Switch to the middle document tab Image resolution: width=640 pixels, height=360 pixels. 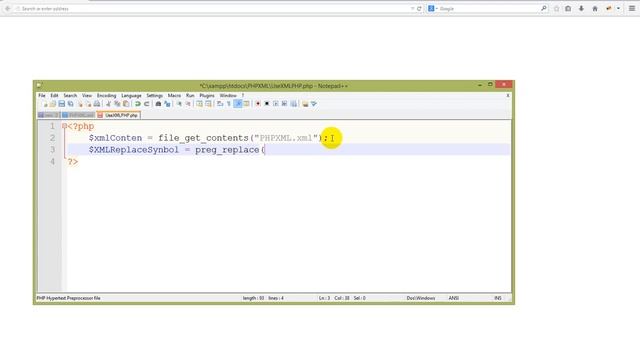coord(78,116)
